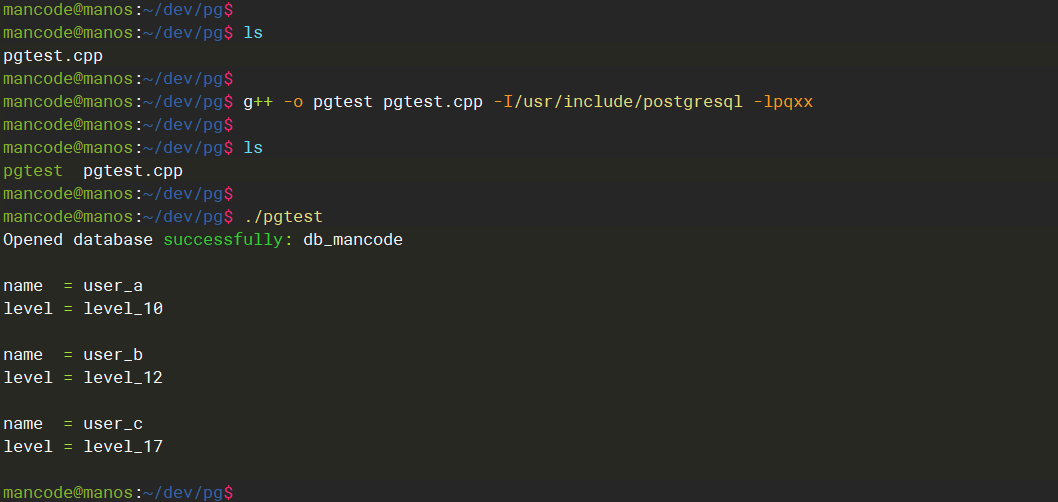Viewport: 1058px width, 502px height.
Task: Click the empty prompt on the last line
Action: click(x=118, y=492)
